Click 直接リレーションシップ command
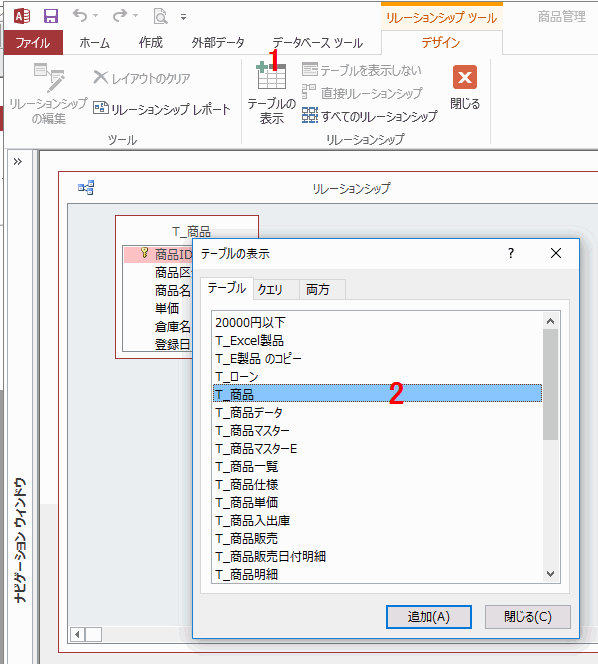The image size is (598, 664). pos(362,93)
